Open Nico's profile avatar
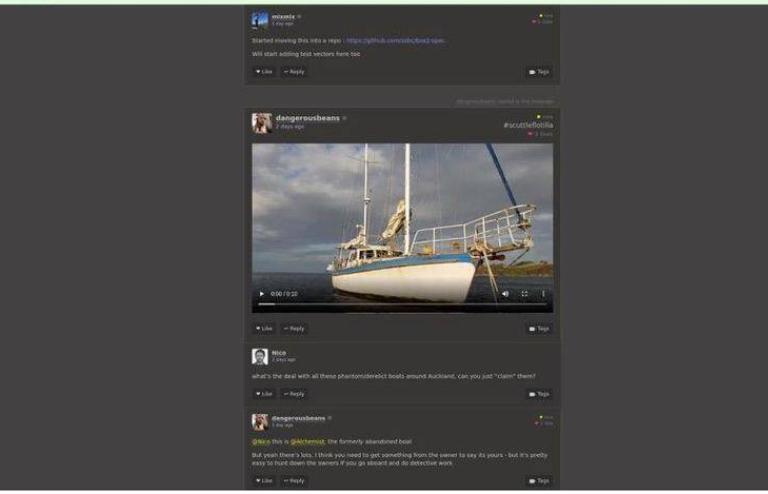This screenshot has width=768, height=494. click(x=260, y=356)
